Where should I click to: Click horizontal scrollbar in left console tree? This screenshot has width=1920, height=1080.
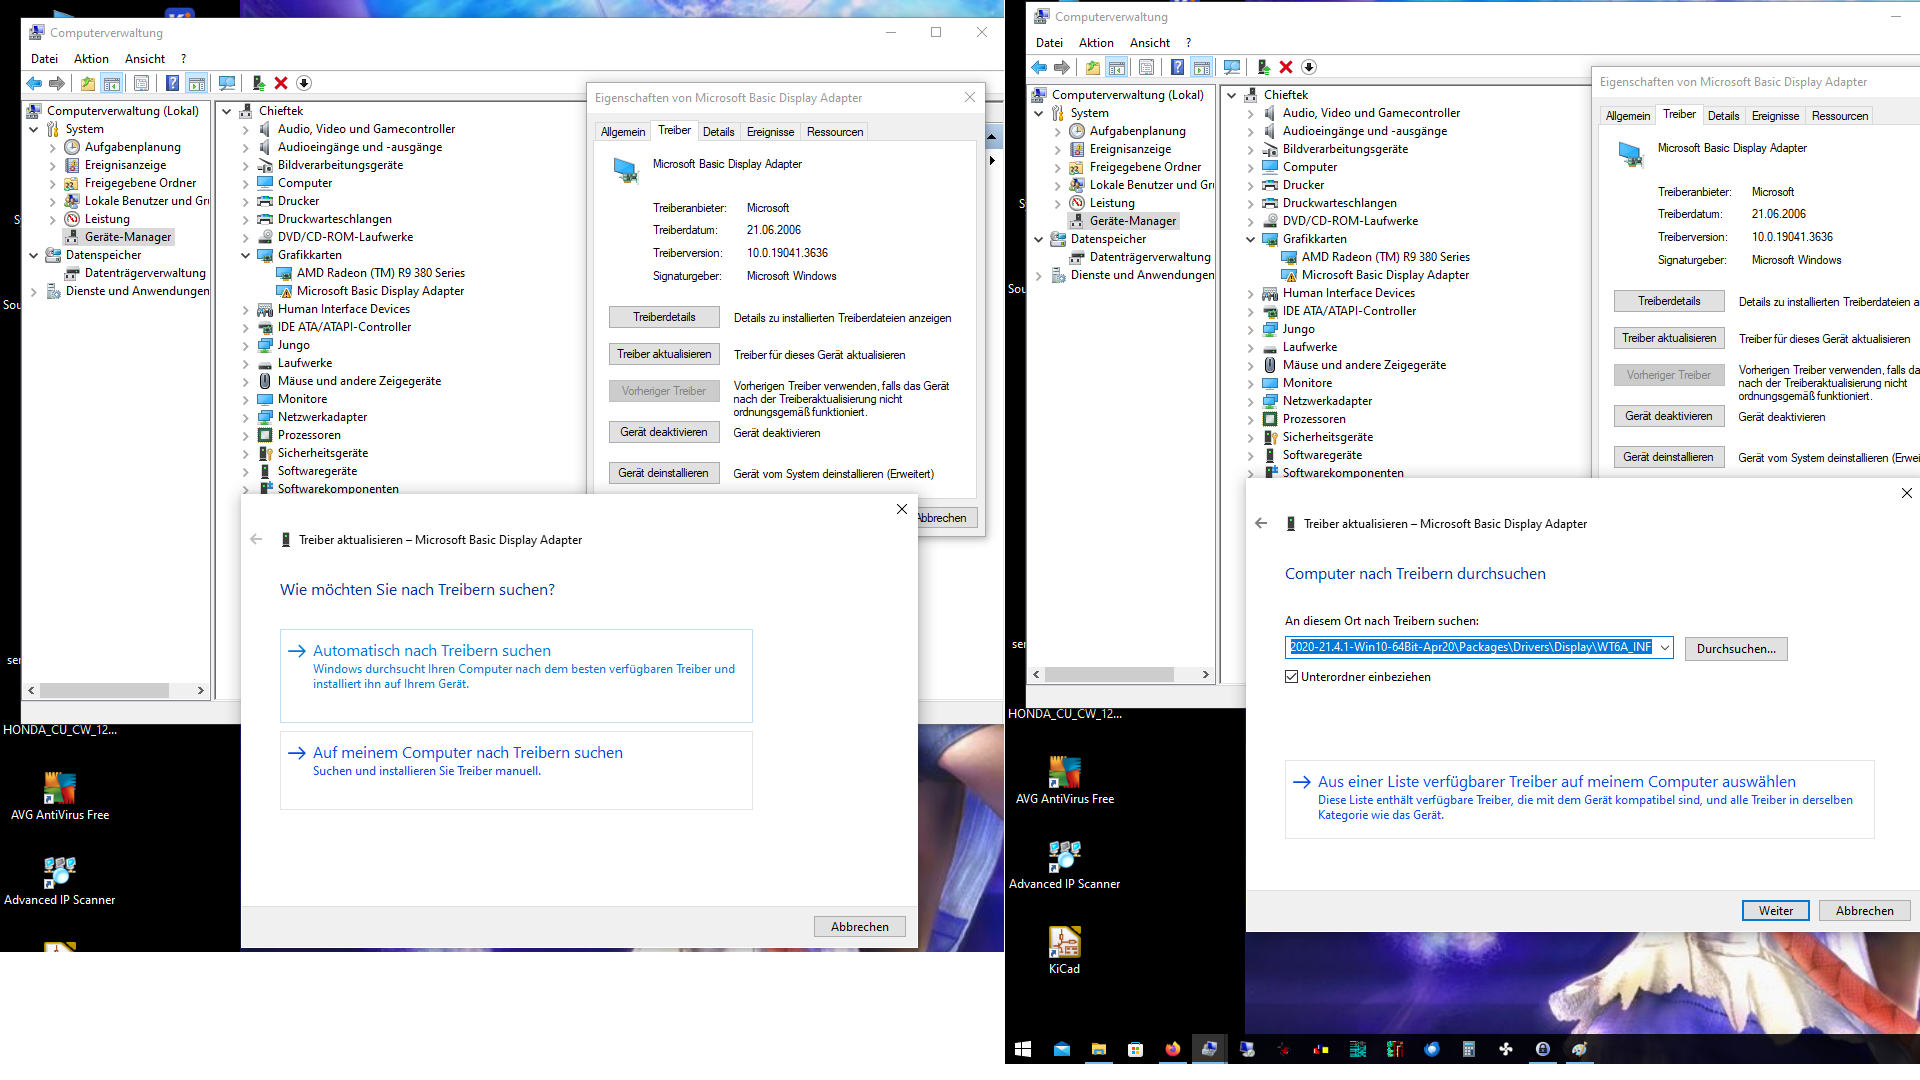tap(105, 690)
